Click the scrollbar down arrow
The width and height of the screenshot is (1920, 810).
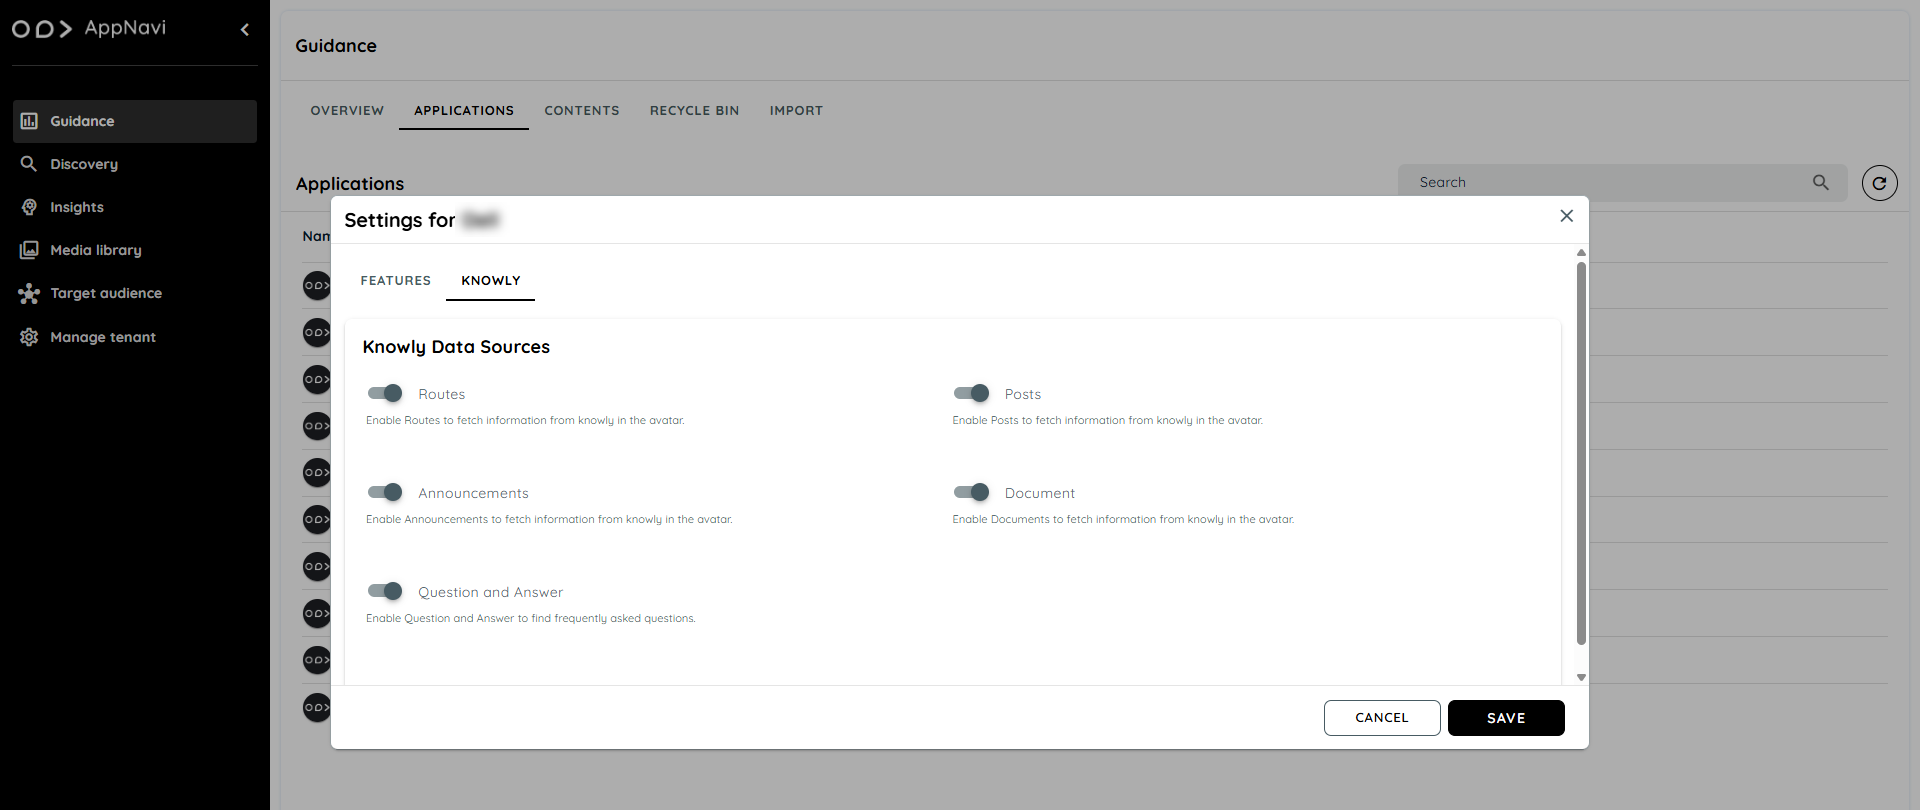tap(1581, 677)
